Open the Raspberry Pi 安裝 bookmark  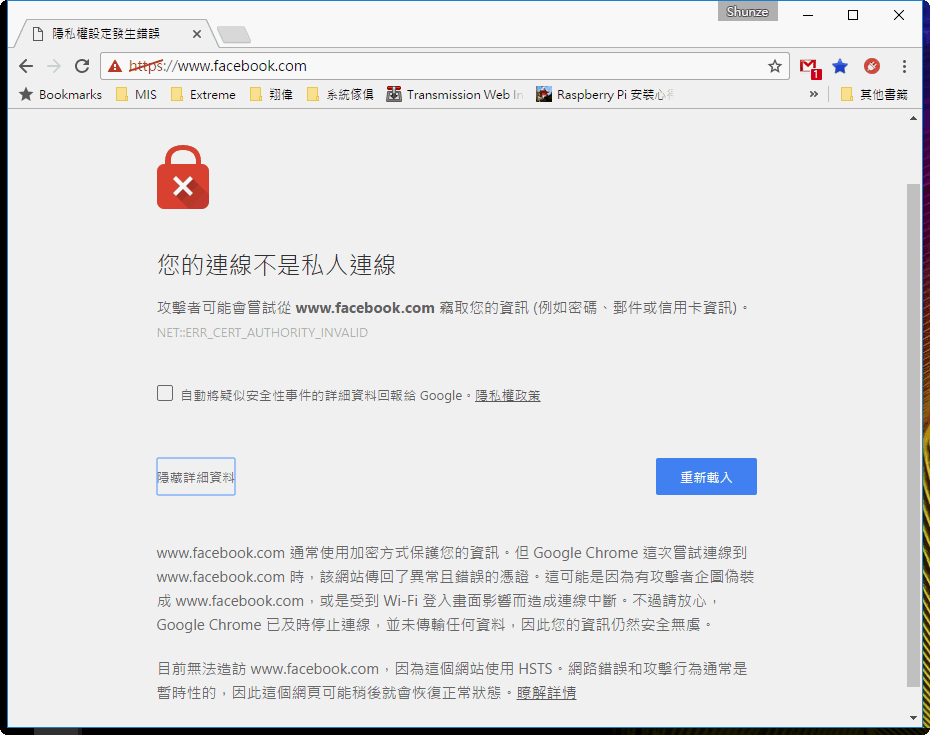[605, 94]
